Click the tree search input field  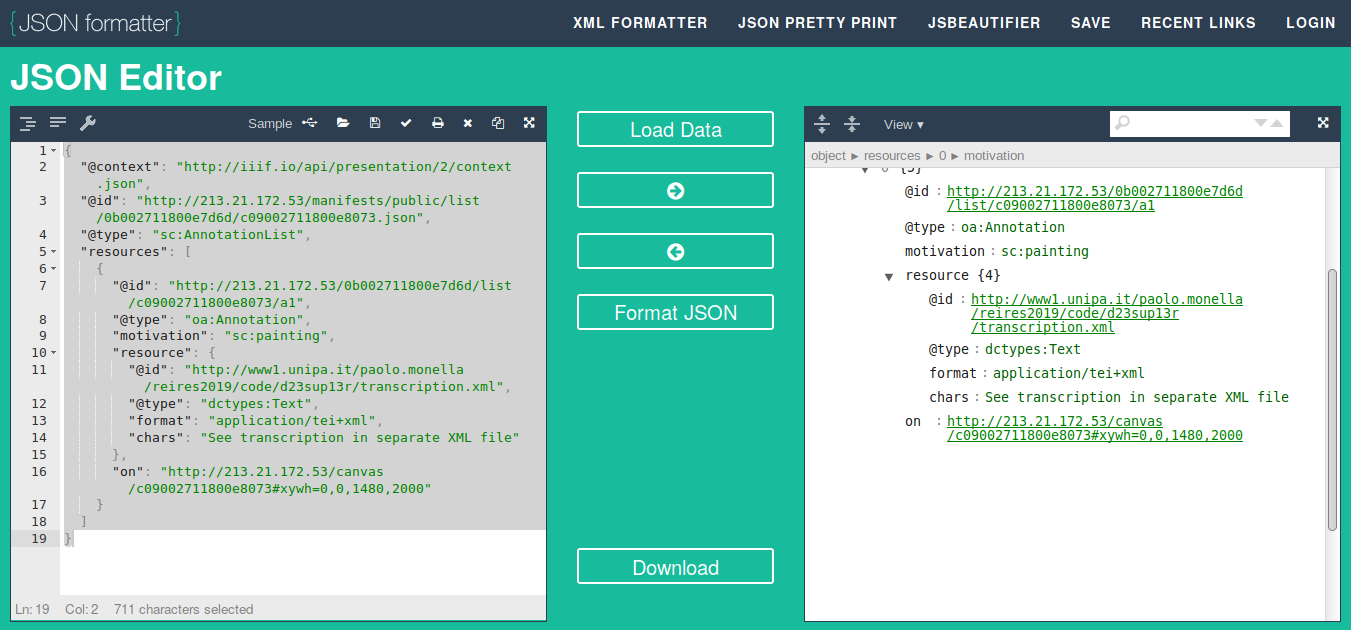(1190, 123)
